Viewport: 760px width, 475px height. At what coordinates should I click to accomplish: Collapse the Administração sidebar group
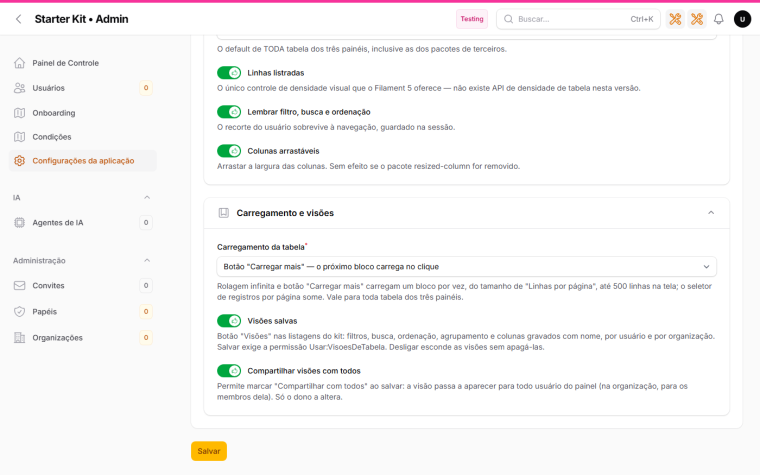tap(147, 260)
